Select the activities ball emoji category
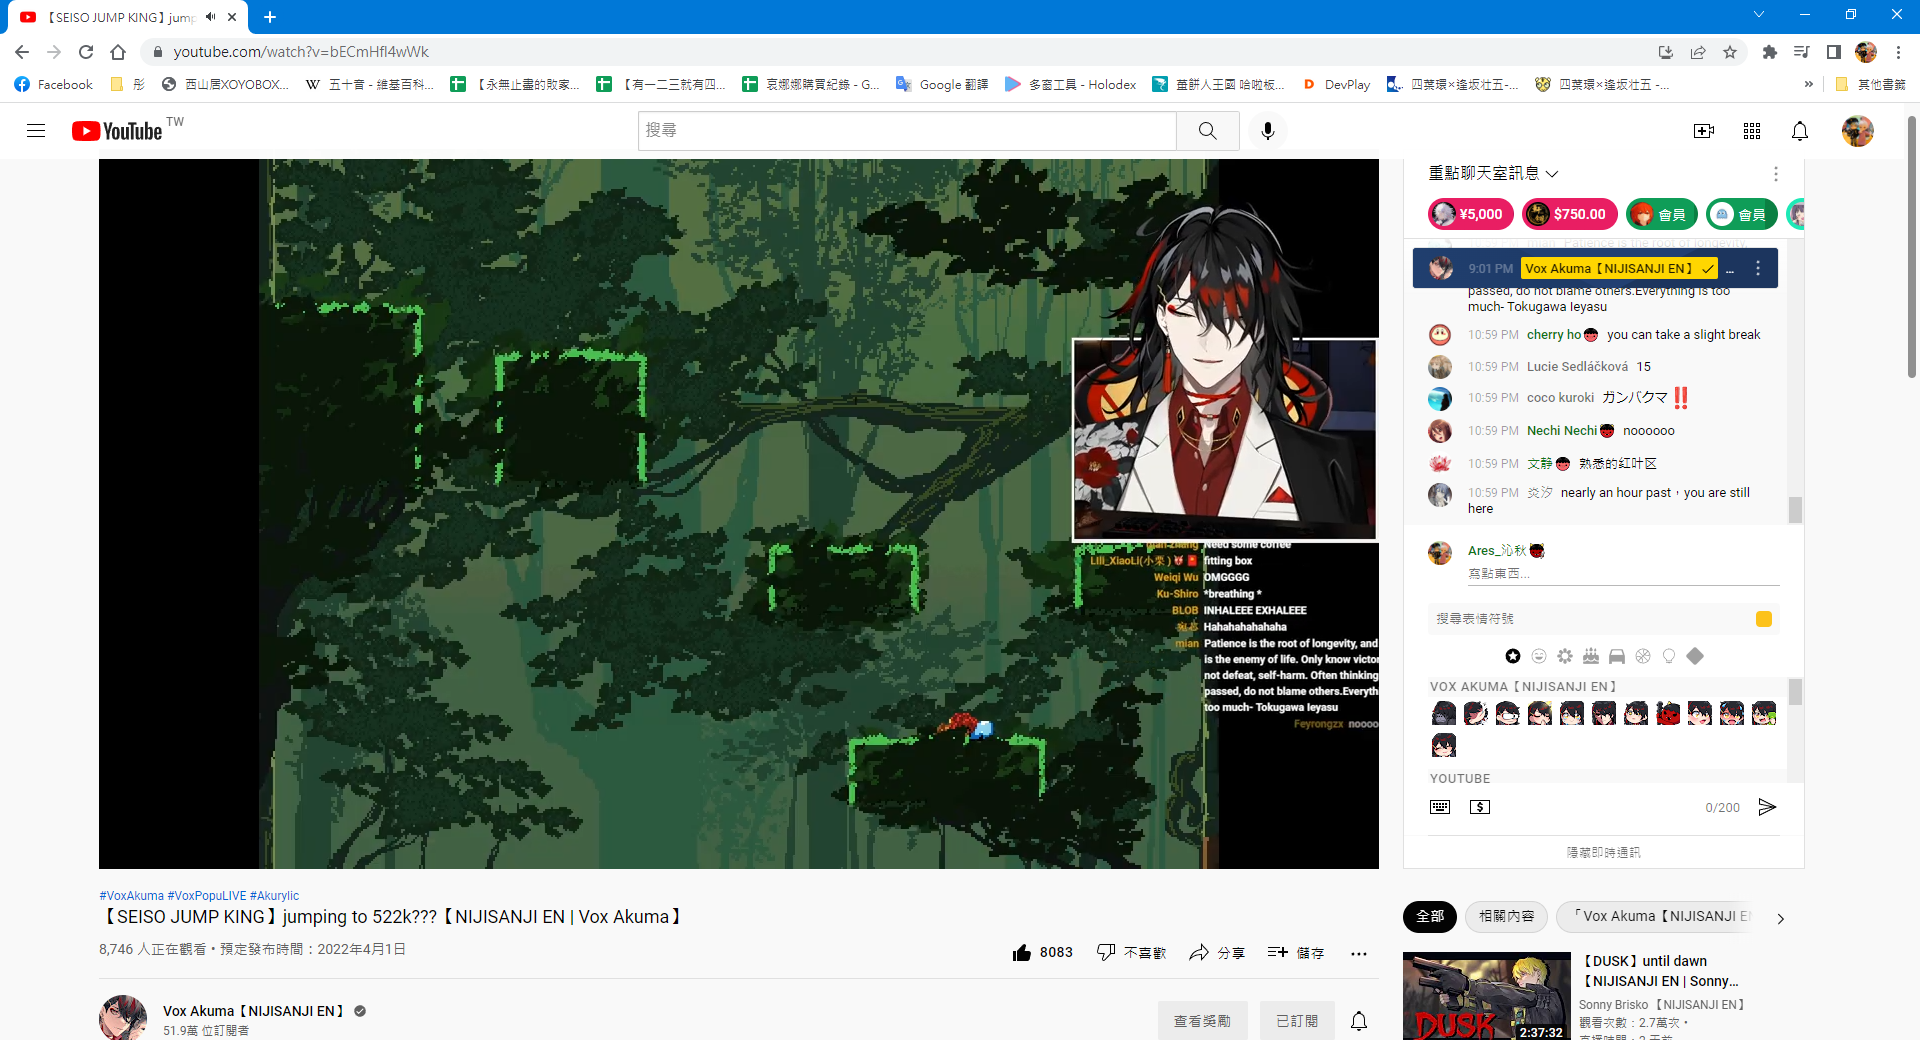 click(x=1643, y=656)
